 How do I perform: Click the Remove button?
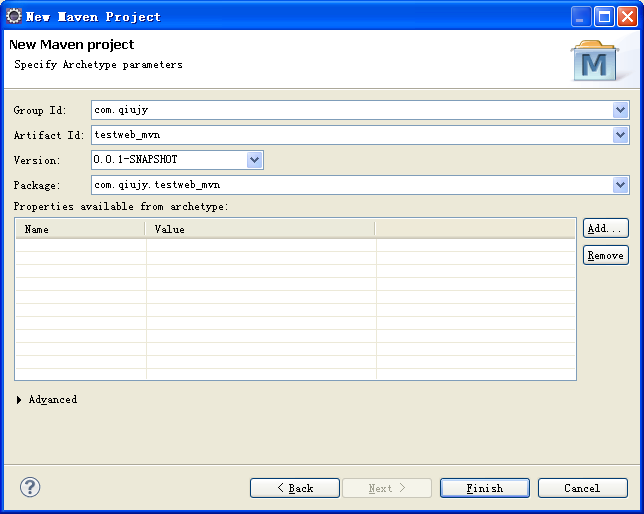pos(606,256)
